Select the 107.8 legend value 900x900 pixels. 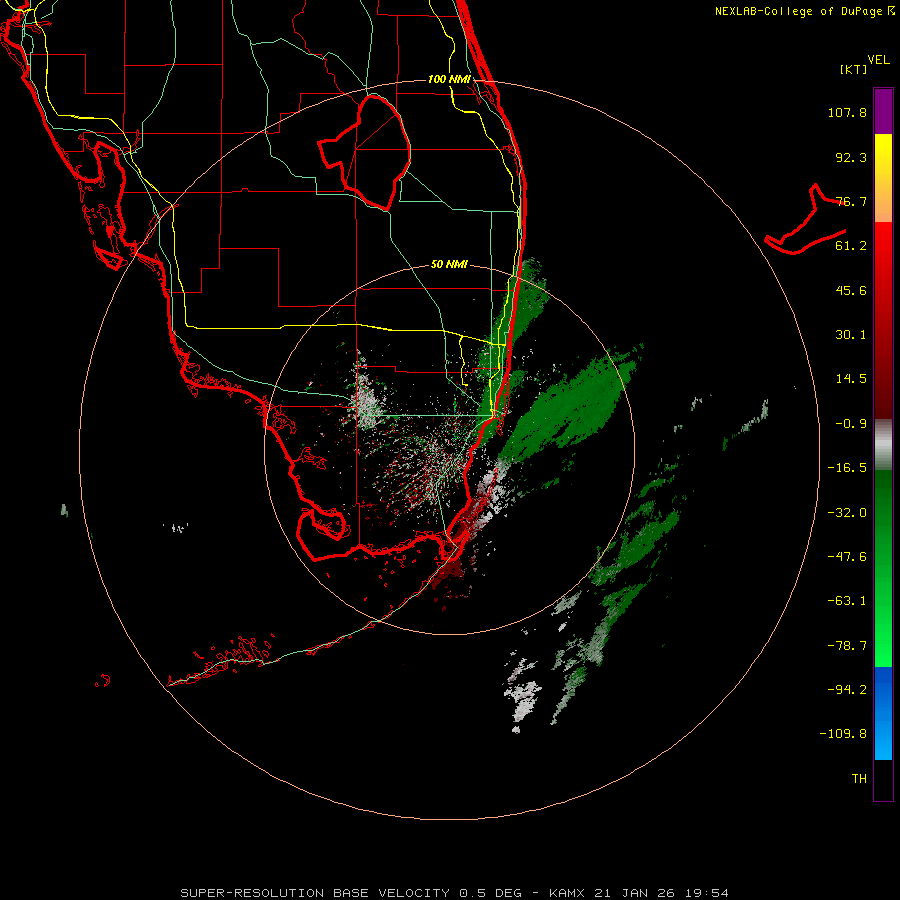(847, 112)
